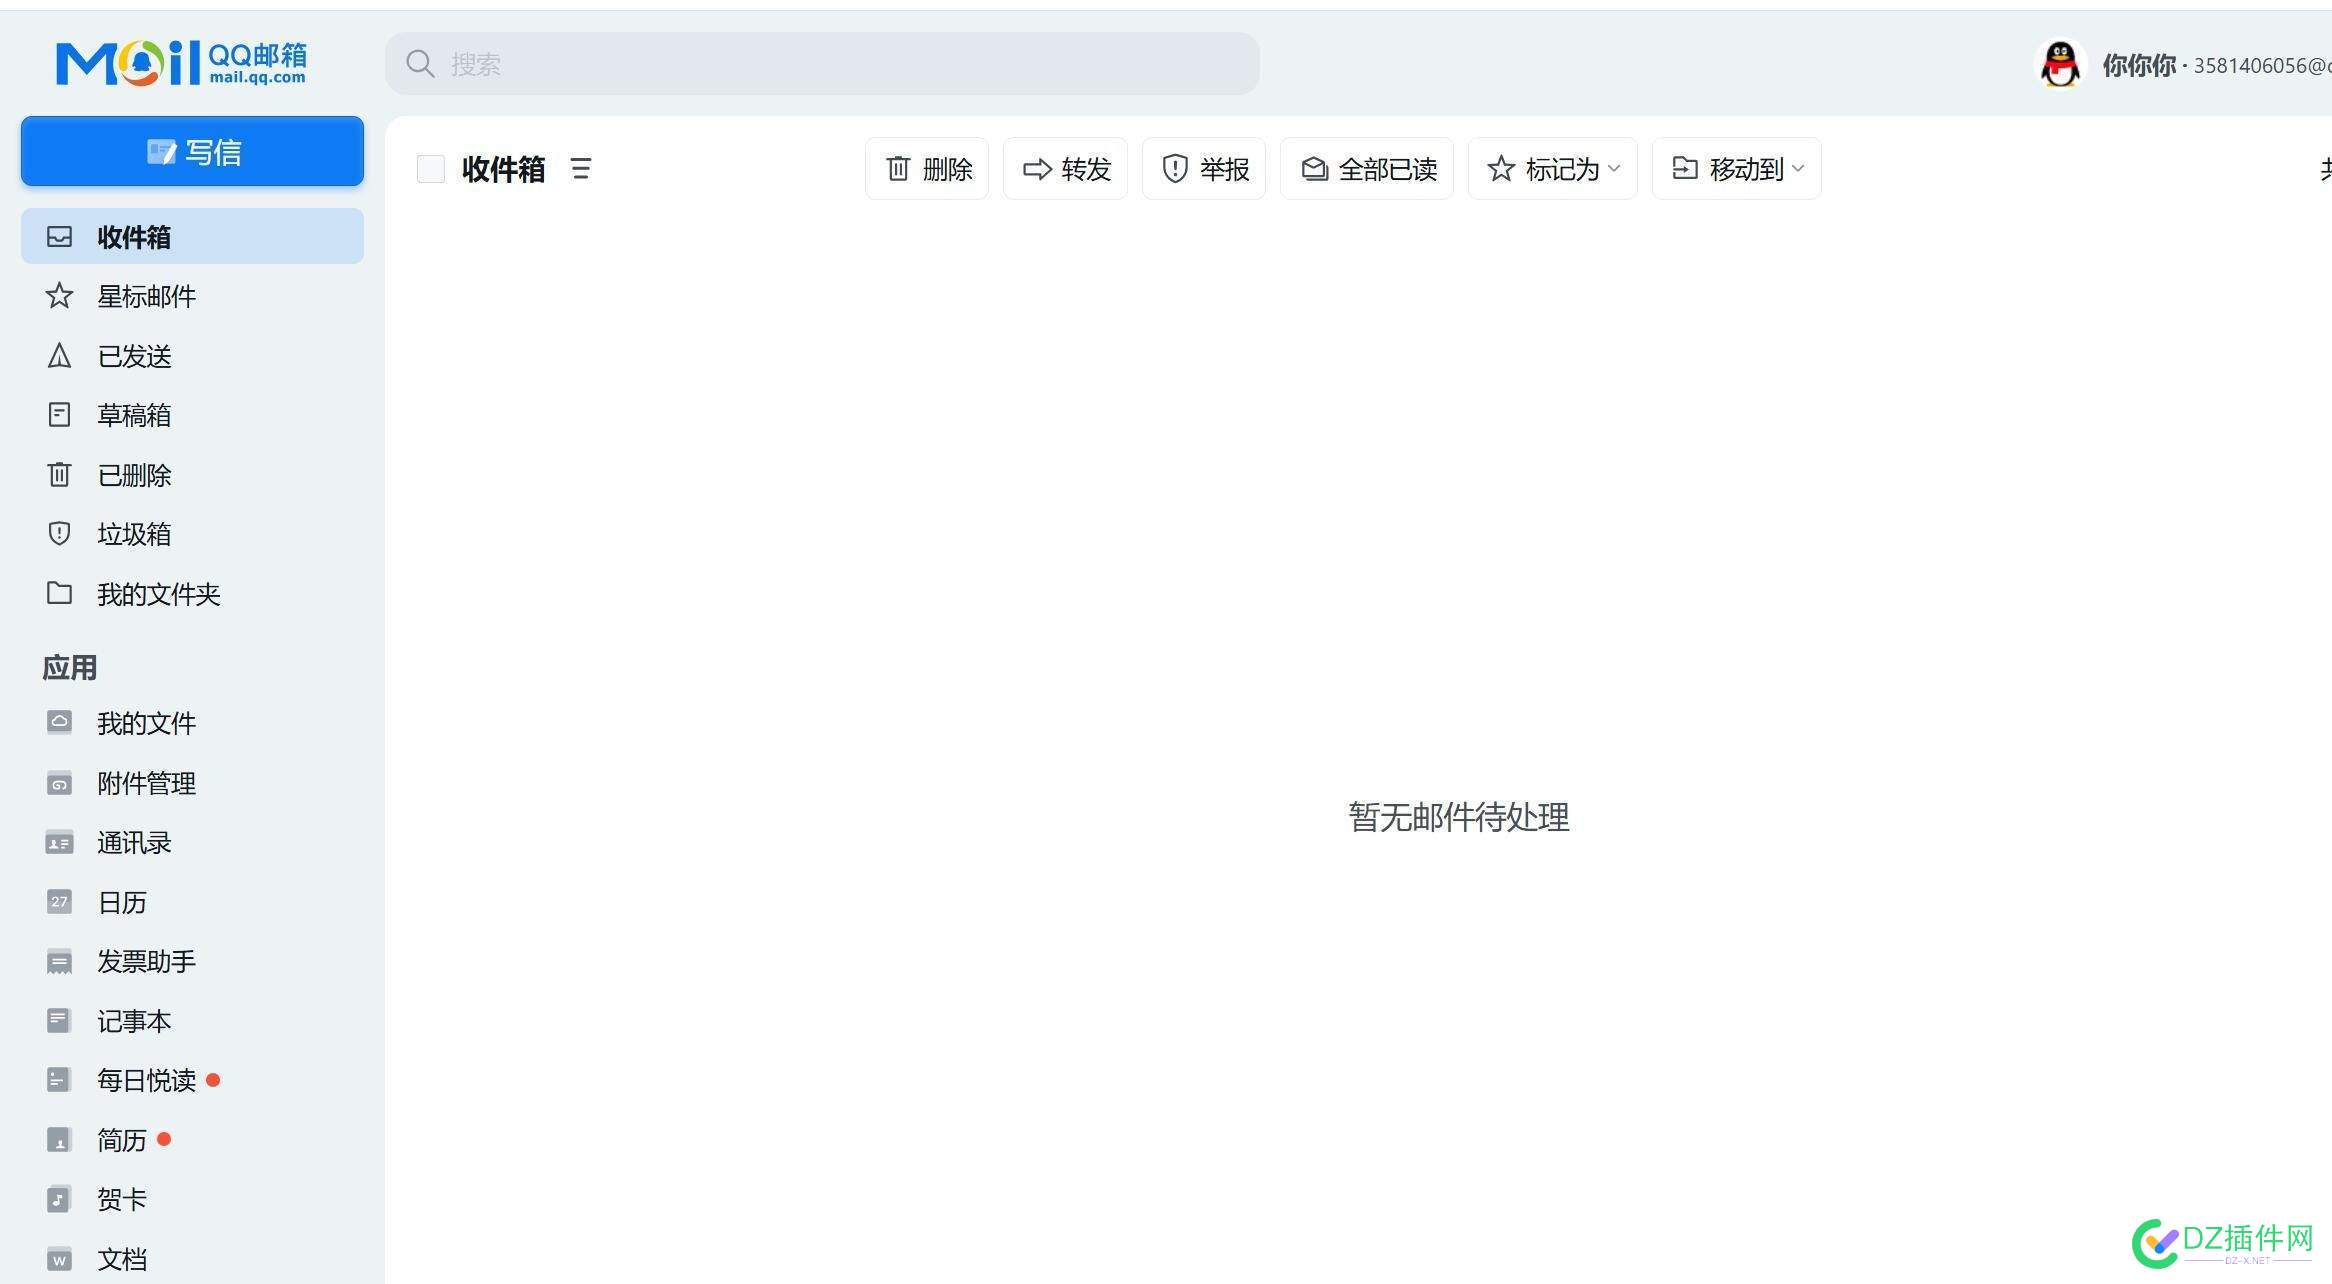
Task: Click the contact card icon beside 通讯录
Action: [x=59, y=843]
